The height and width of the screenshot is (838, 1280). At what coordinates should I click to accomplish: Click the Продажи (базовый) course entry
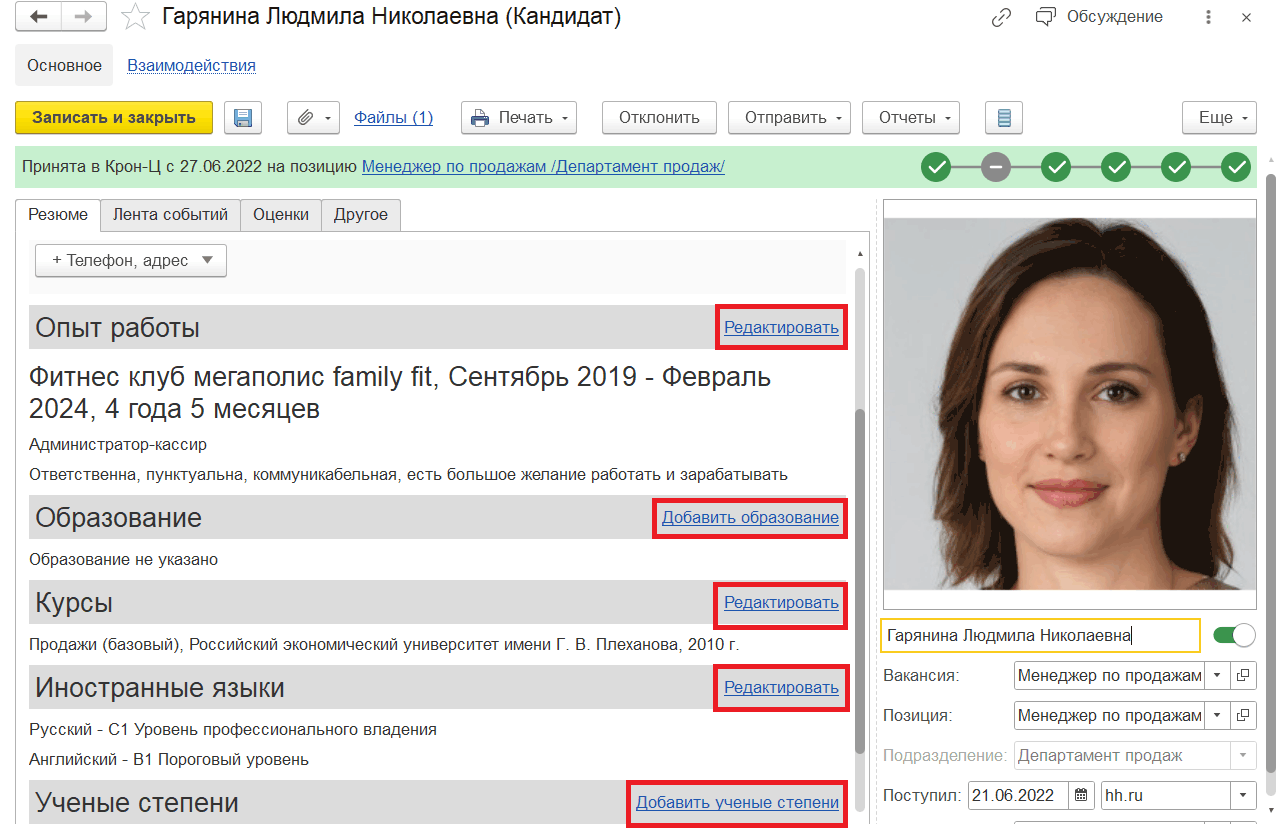click(x=384, y=644)
